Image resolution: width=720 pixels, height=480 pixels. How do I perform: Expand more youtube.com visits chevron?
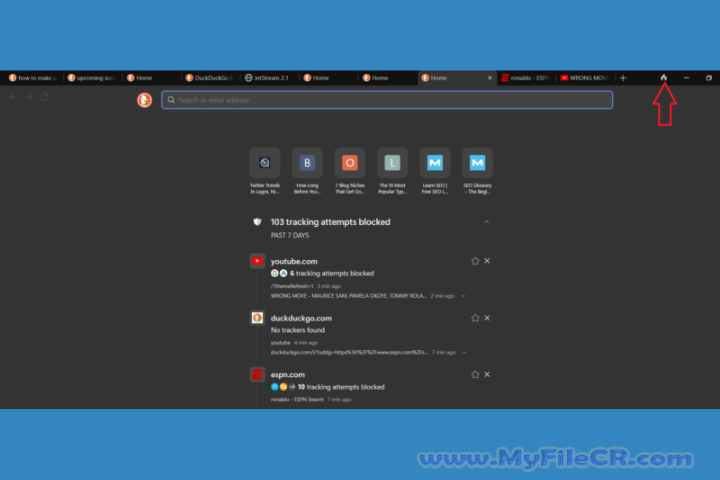(463, 296)
